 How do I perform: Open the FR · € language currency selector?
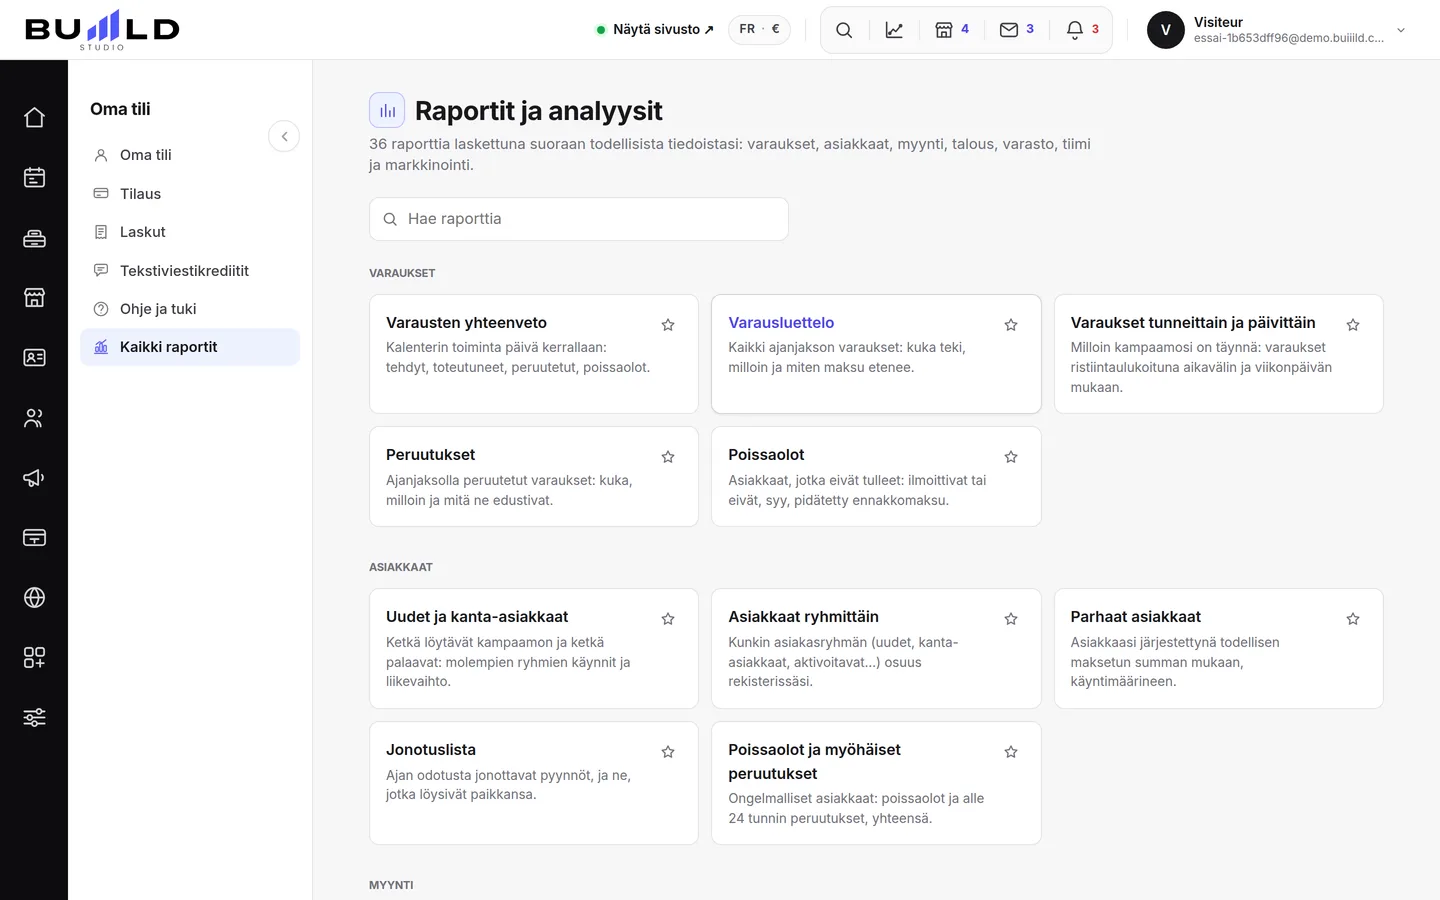click(x=759, y=30)
